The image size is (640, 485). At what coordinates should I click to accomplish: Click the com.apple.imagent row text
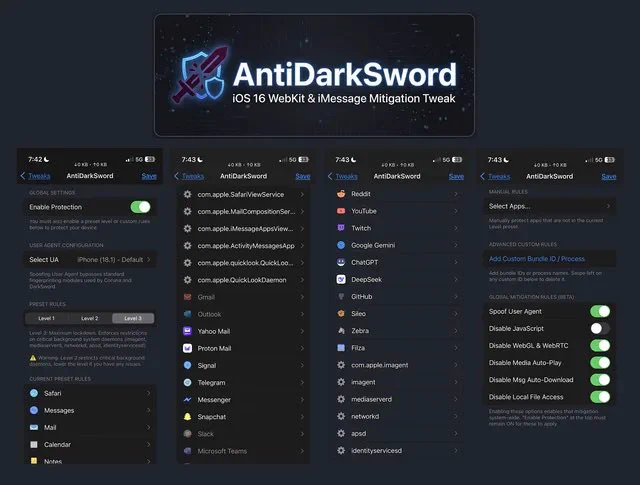tap(380, 365)
